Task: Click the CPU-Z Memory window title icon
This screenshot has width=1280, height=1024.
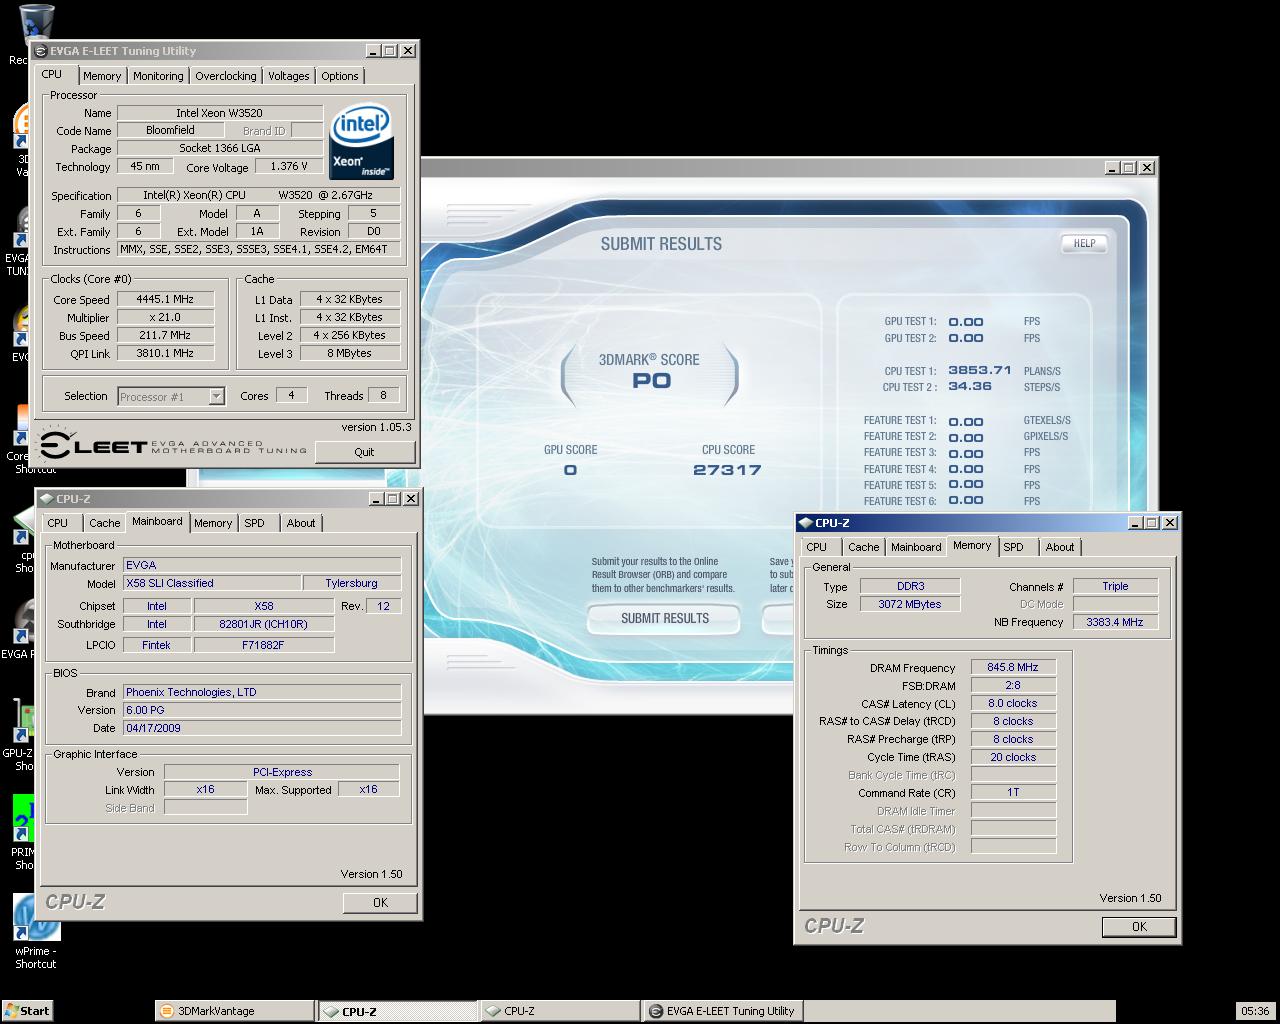Action: [805, 523]
